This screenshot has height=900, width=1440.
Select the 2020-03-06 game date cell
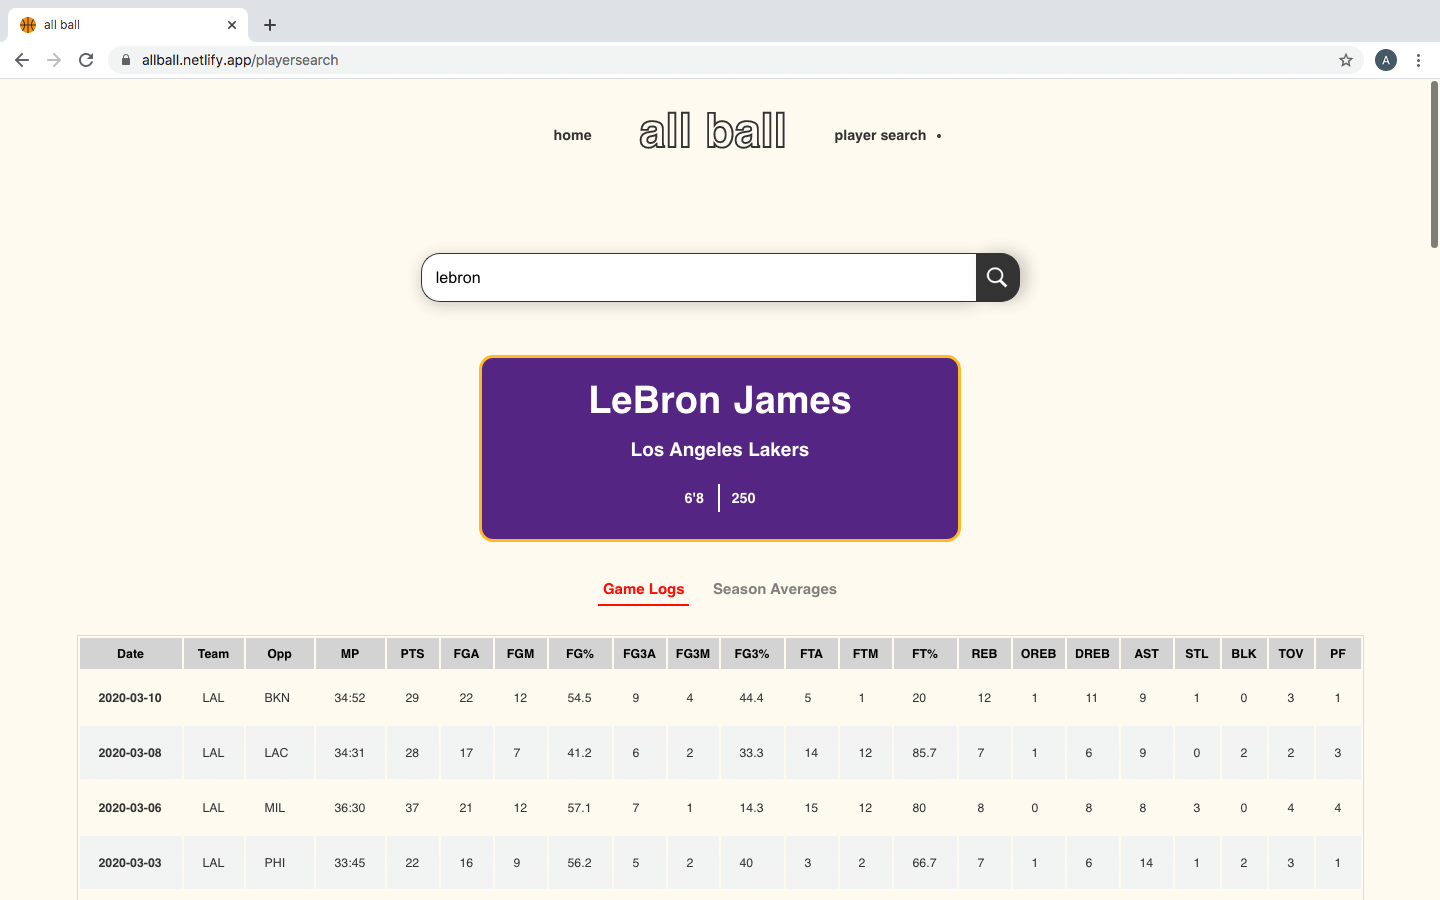click(130, 808)
